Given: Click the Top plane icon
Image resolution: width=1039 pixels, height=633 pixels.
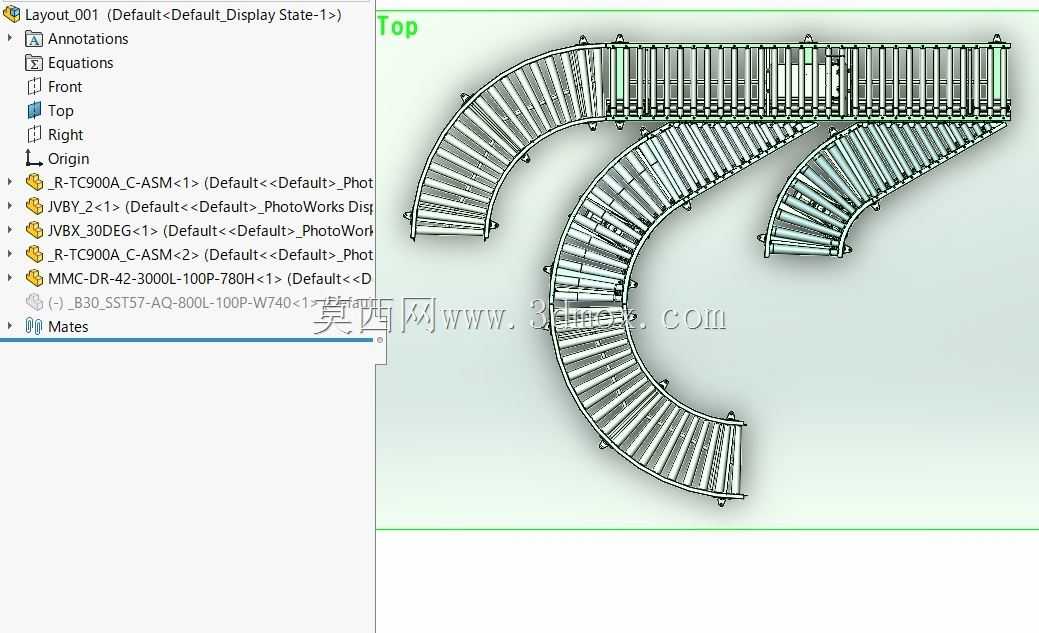Looking at the screenshot, I should pyautogui.click(x=34, y=111).
